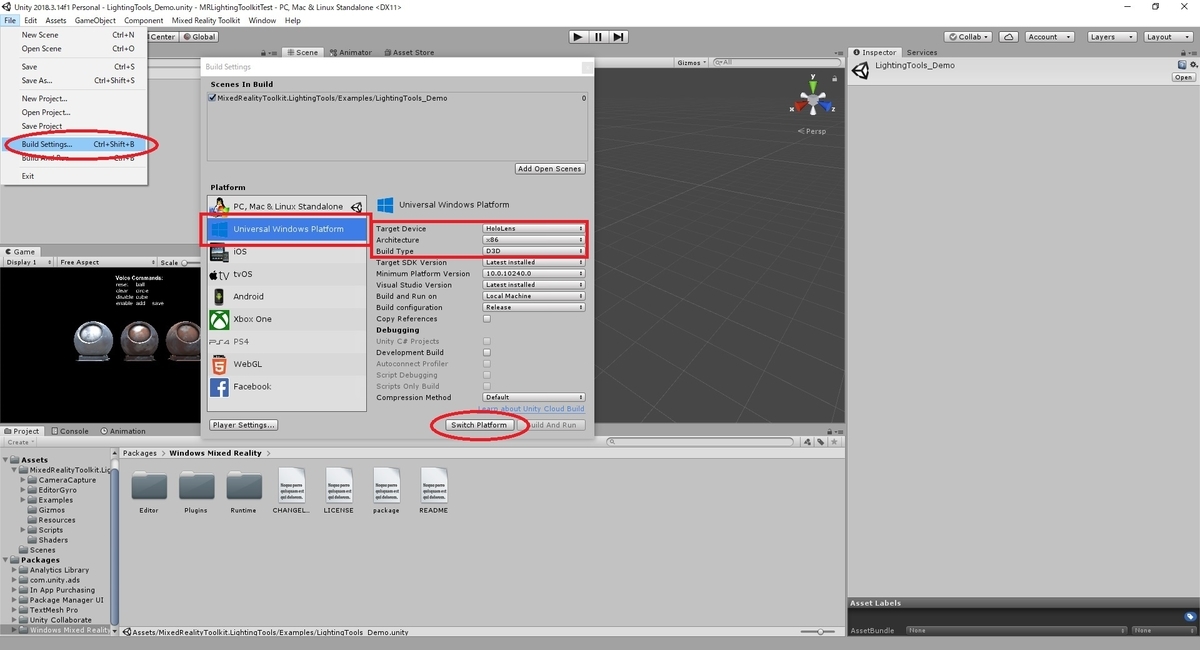Viewport: 1200px width, 650px height.
Task: Toggle the Inspector lock icon
Action: pos(1184,52)
